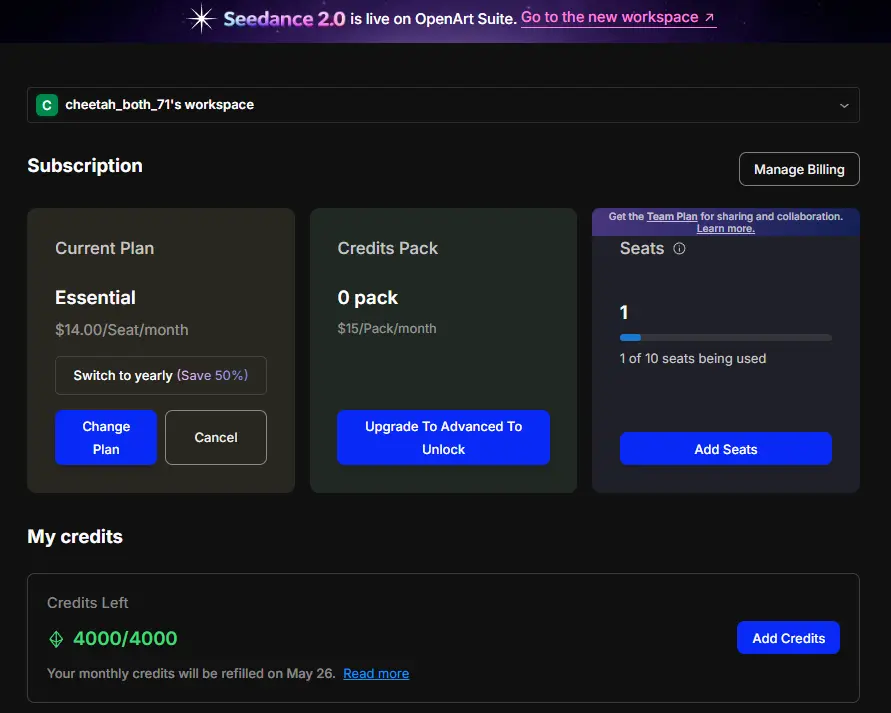Viewport: 891px width, 713px height.
Task: Click the Add Seats button
Action: point(726,449)
